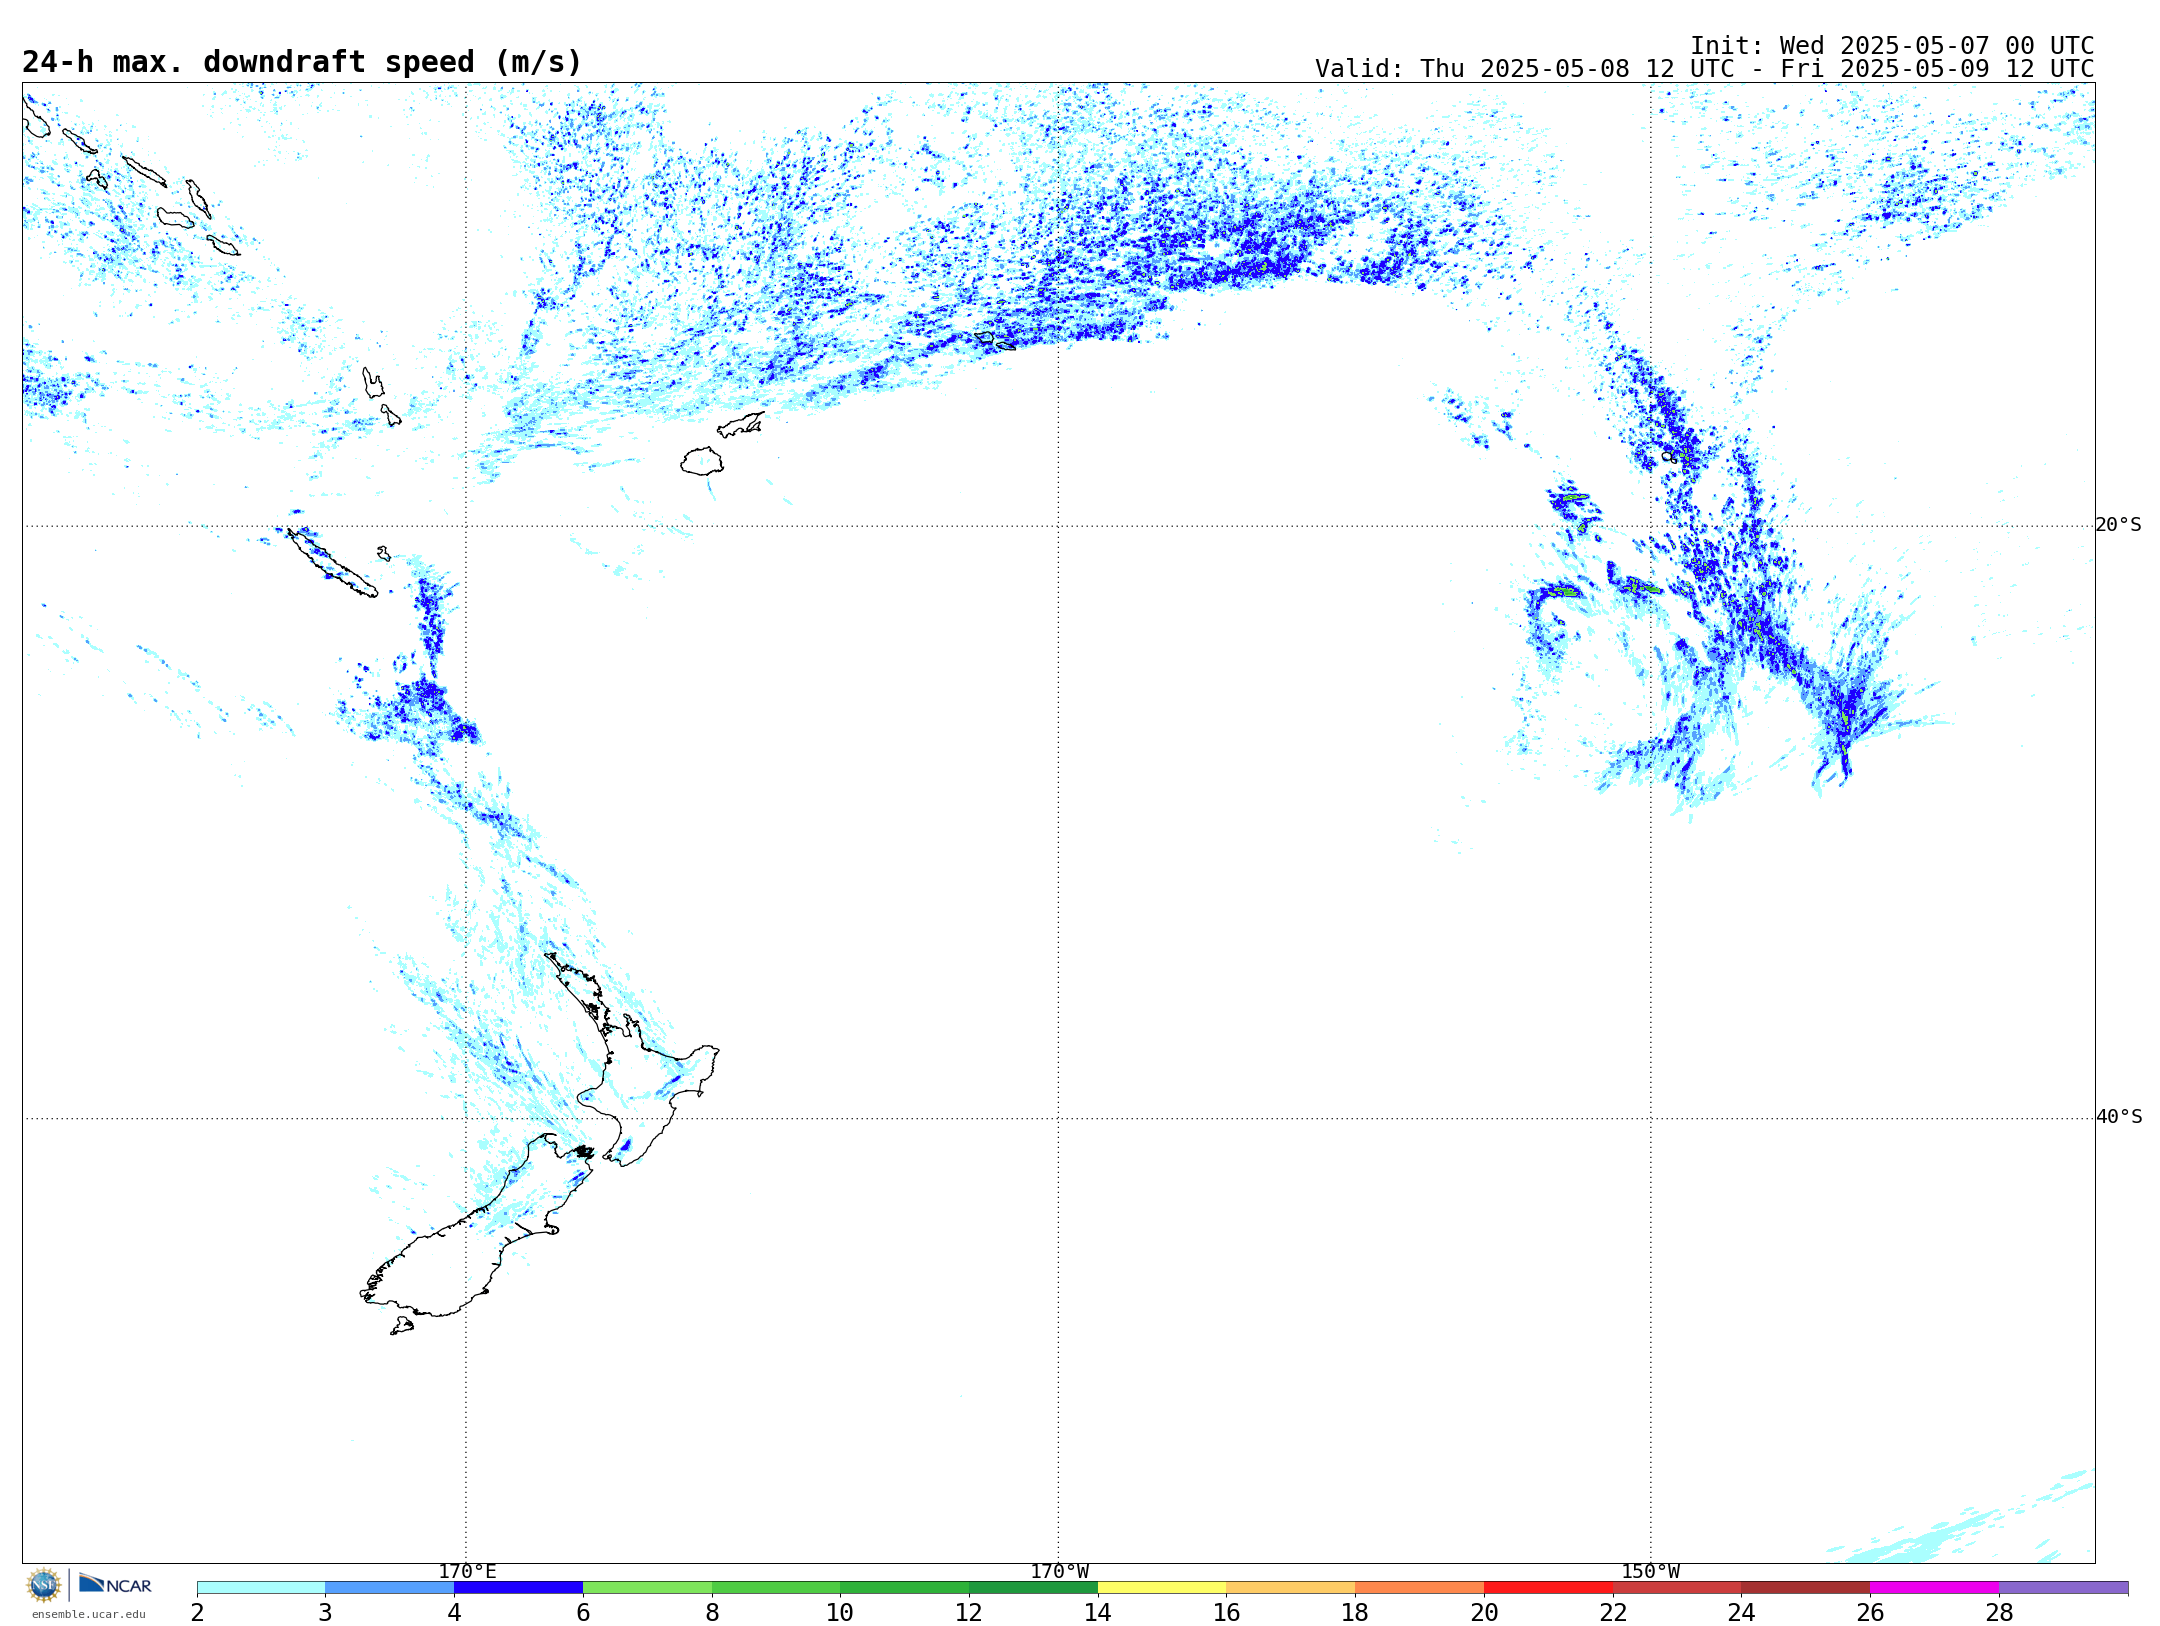This screenshot has height=1626, width=2160.
Task: Click the Stewart Island outline
Action: [402, 1326]
